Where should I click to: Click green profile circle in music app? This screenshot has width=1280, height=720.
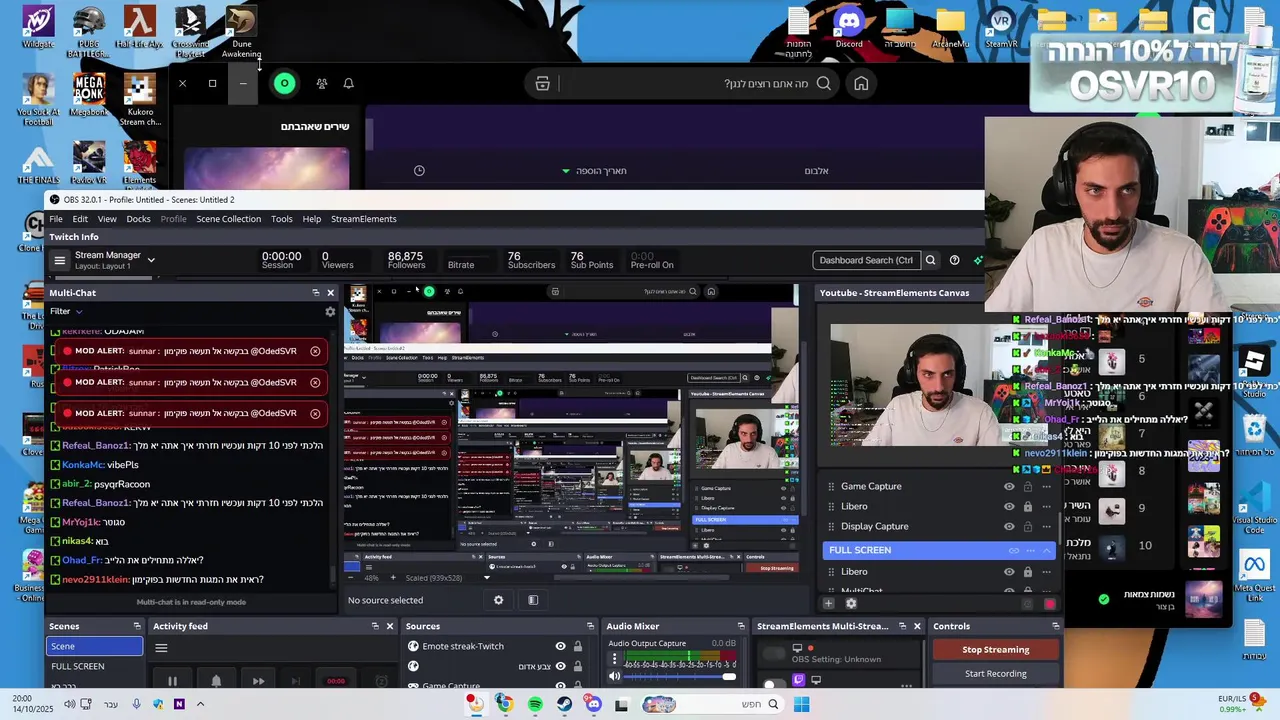click(285, 84)
